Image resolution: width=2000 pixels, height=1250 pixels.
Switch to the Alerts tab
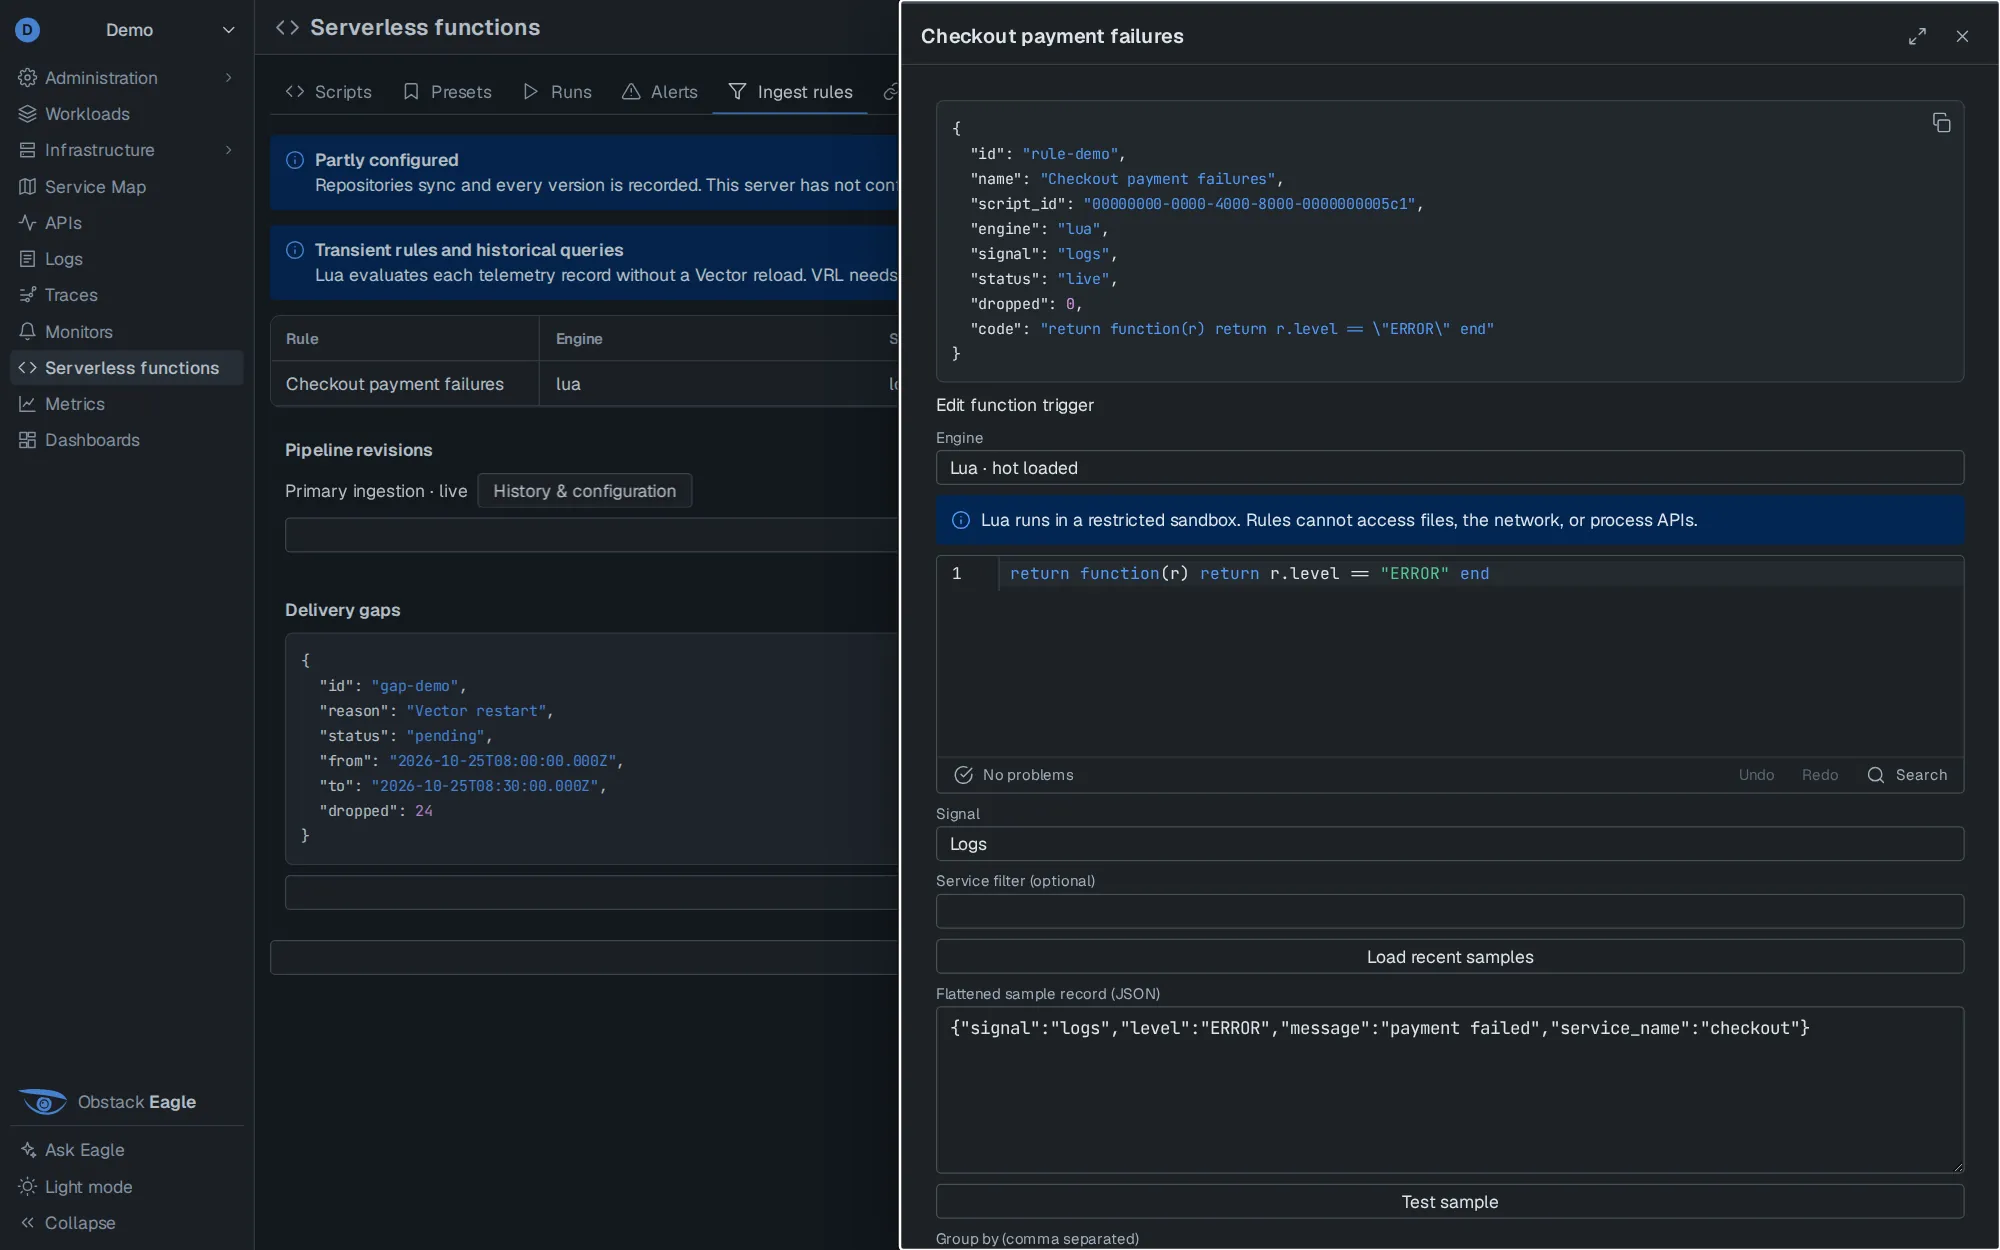(x=660, y=92)
